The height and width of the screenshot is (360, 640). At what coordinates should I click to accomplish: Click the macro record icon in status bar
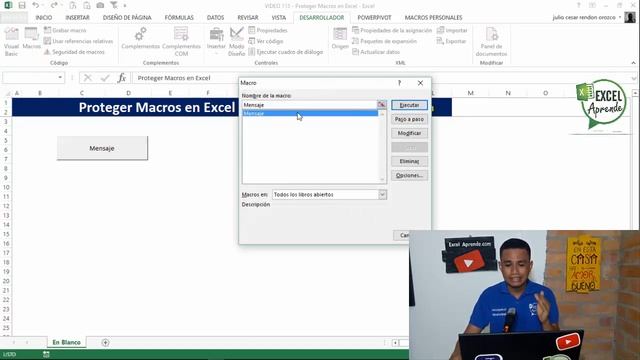[46, 354]
